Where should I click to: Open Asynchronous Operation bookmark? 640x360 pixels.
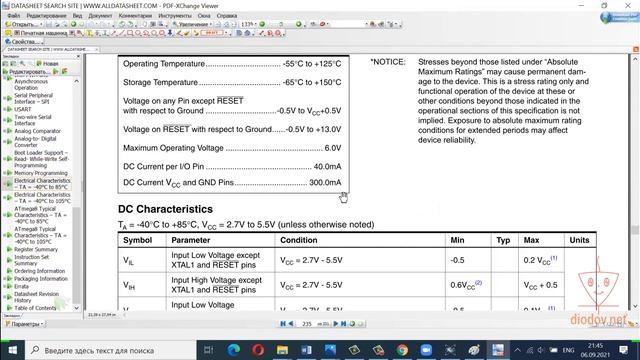[x=31, y=84]
